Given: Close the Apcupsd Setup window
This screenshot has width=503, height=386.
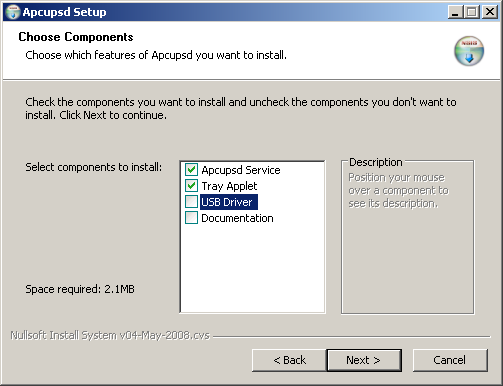Looking at the screenshot, I should click(490, 12).
